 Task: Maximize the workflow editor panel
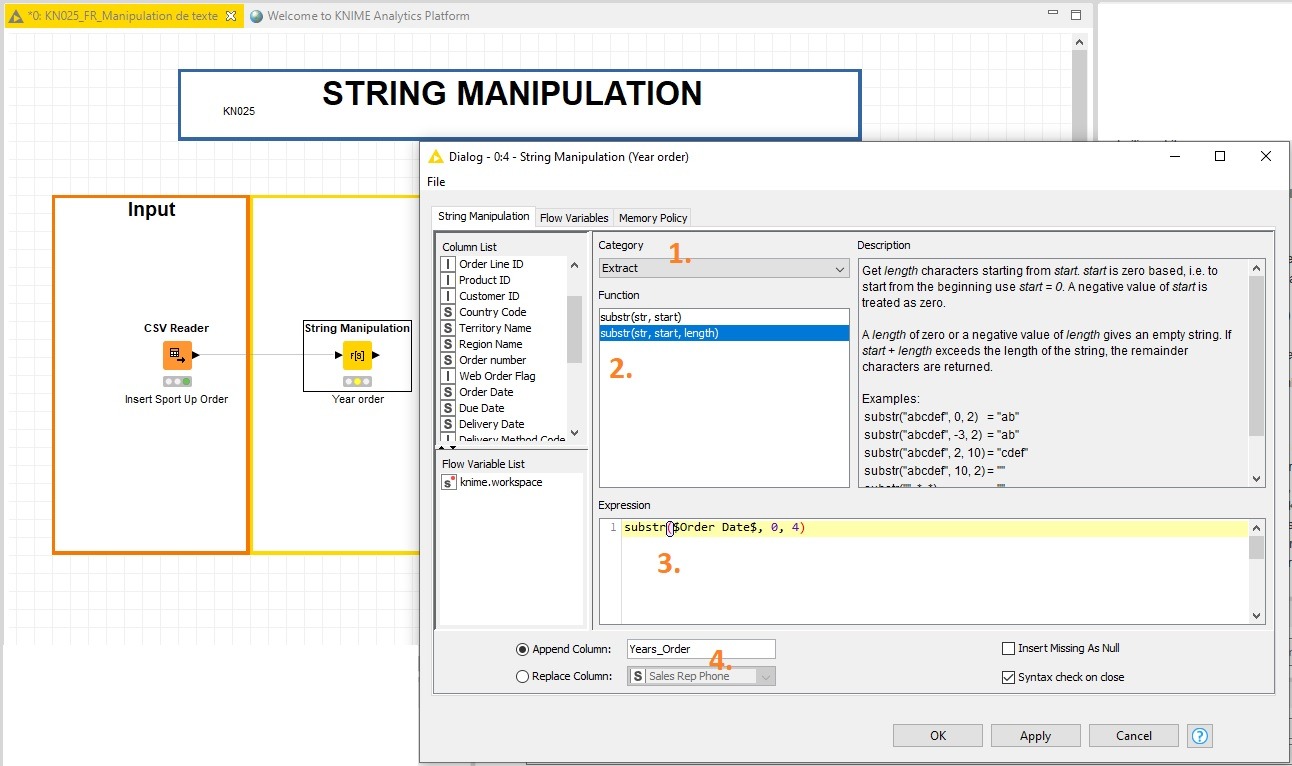point(1076,15)
